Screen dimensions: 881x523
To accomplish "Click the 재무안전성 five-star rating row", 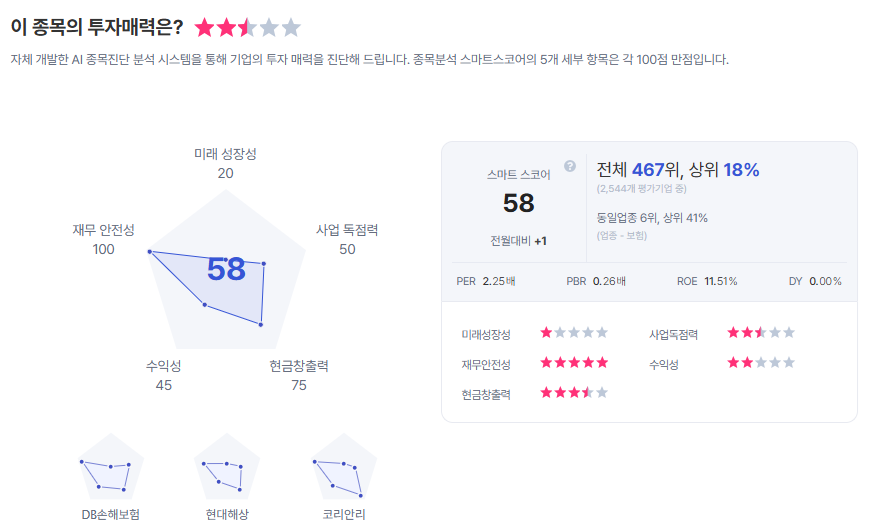I will (x=574, y=363).
